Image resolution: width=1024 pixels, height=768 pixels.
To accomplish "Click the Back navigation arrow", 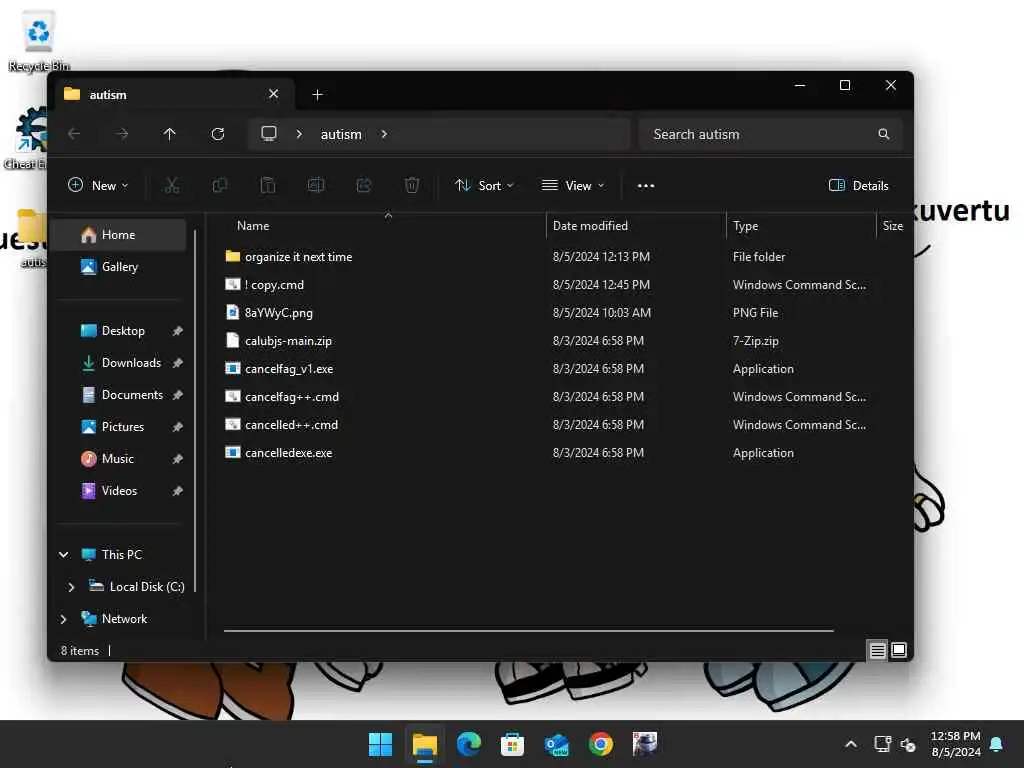I will [74, 134].
